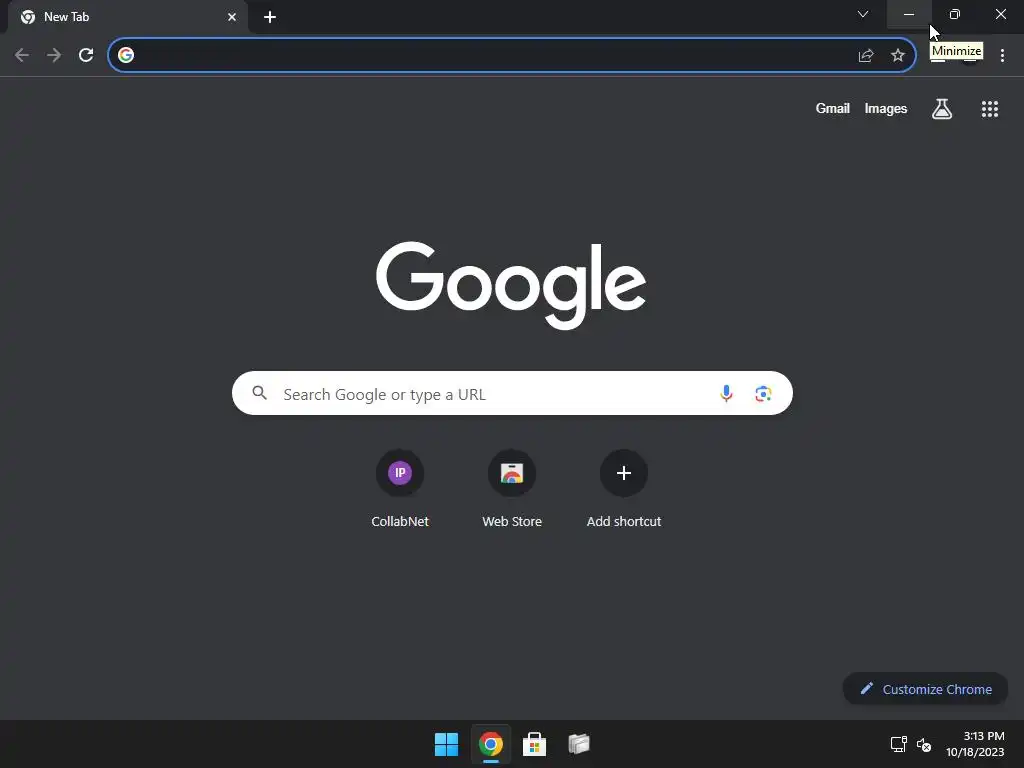Click Chrome icon in the taskbar
Image resolution: width=1024 pixels, height=768 pixels.
490,744
